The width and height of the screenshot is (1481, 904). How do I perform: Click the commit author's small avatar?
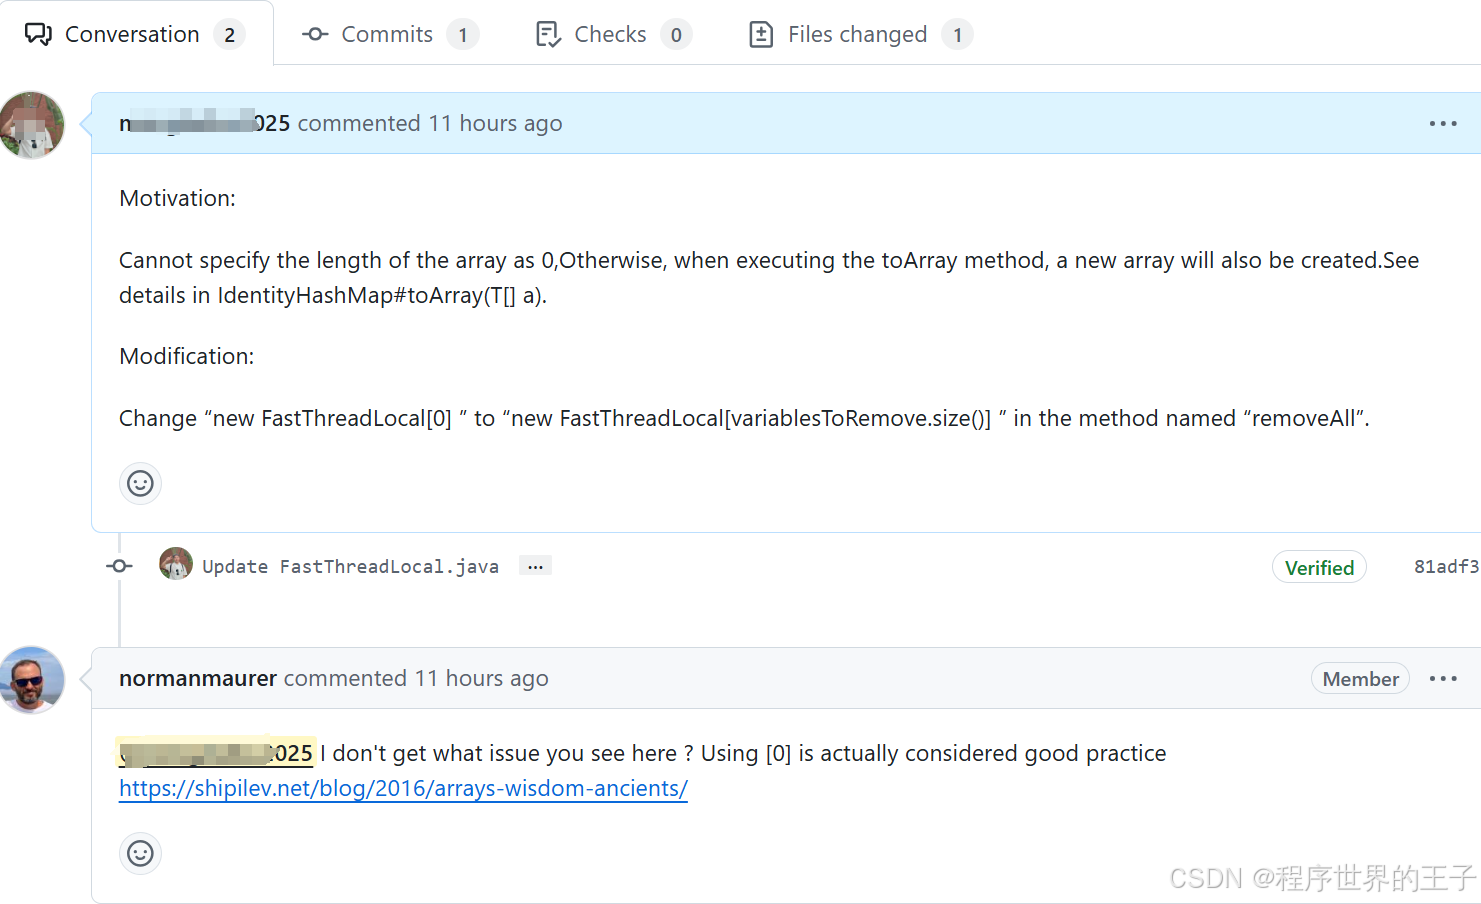[x=175, y=564]
